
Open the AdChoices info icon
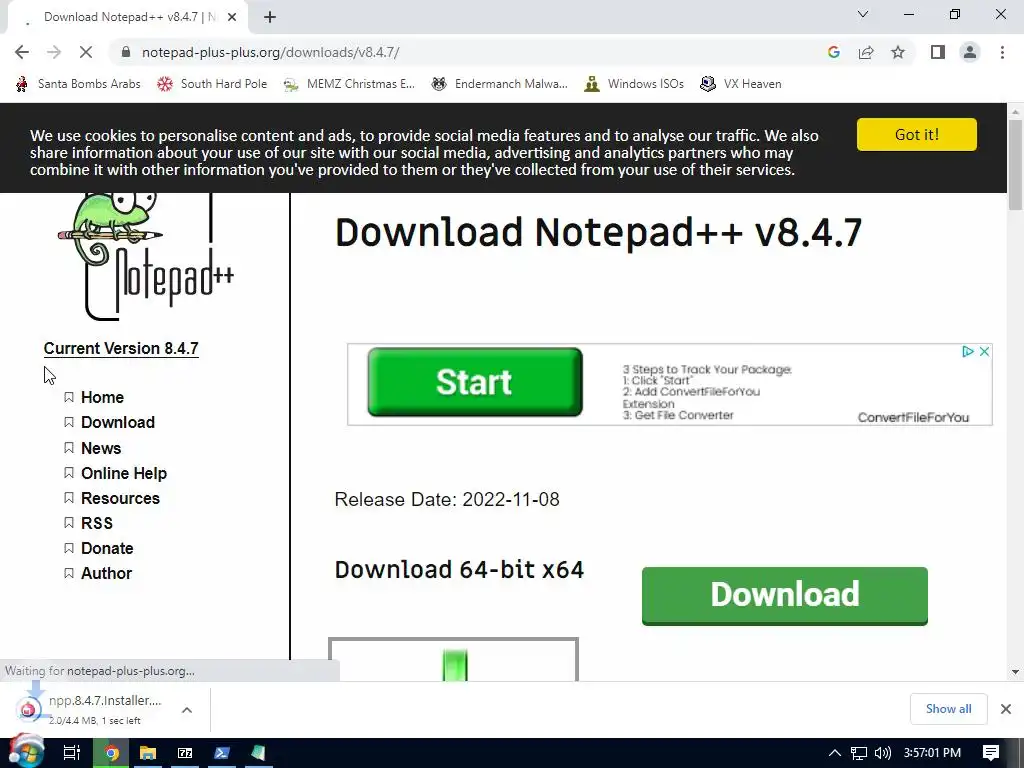point(968,351)
